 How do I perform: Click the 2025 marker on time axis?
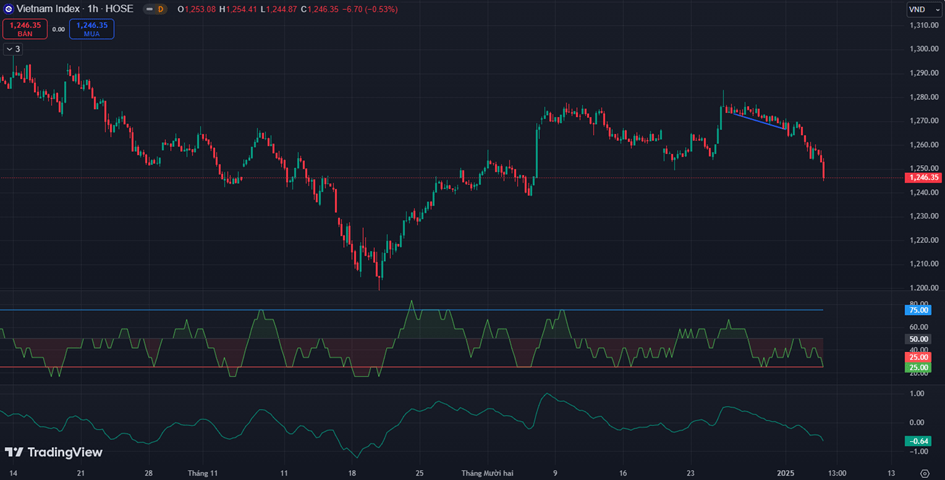pos(786,472)
